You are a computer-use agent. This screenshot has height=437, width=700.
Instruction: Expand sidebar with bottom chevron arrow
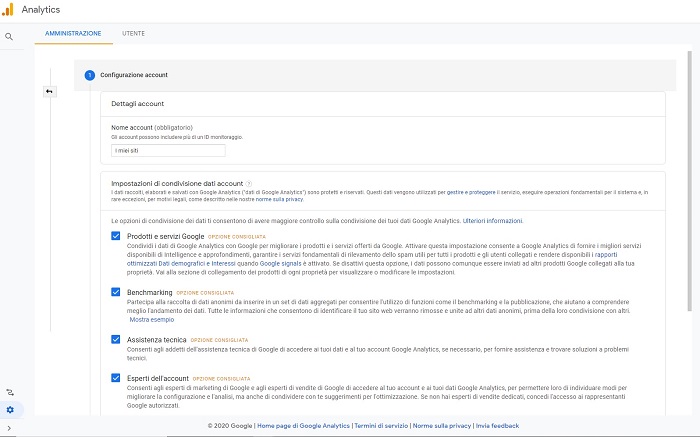[9, 428]
